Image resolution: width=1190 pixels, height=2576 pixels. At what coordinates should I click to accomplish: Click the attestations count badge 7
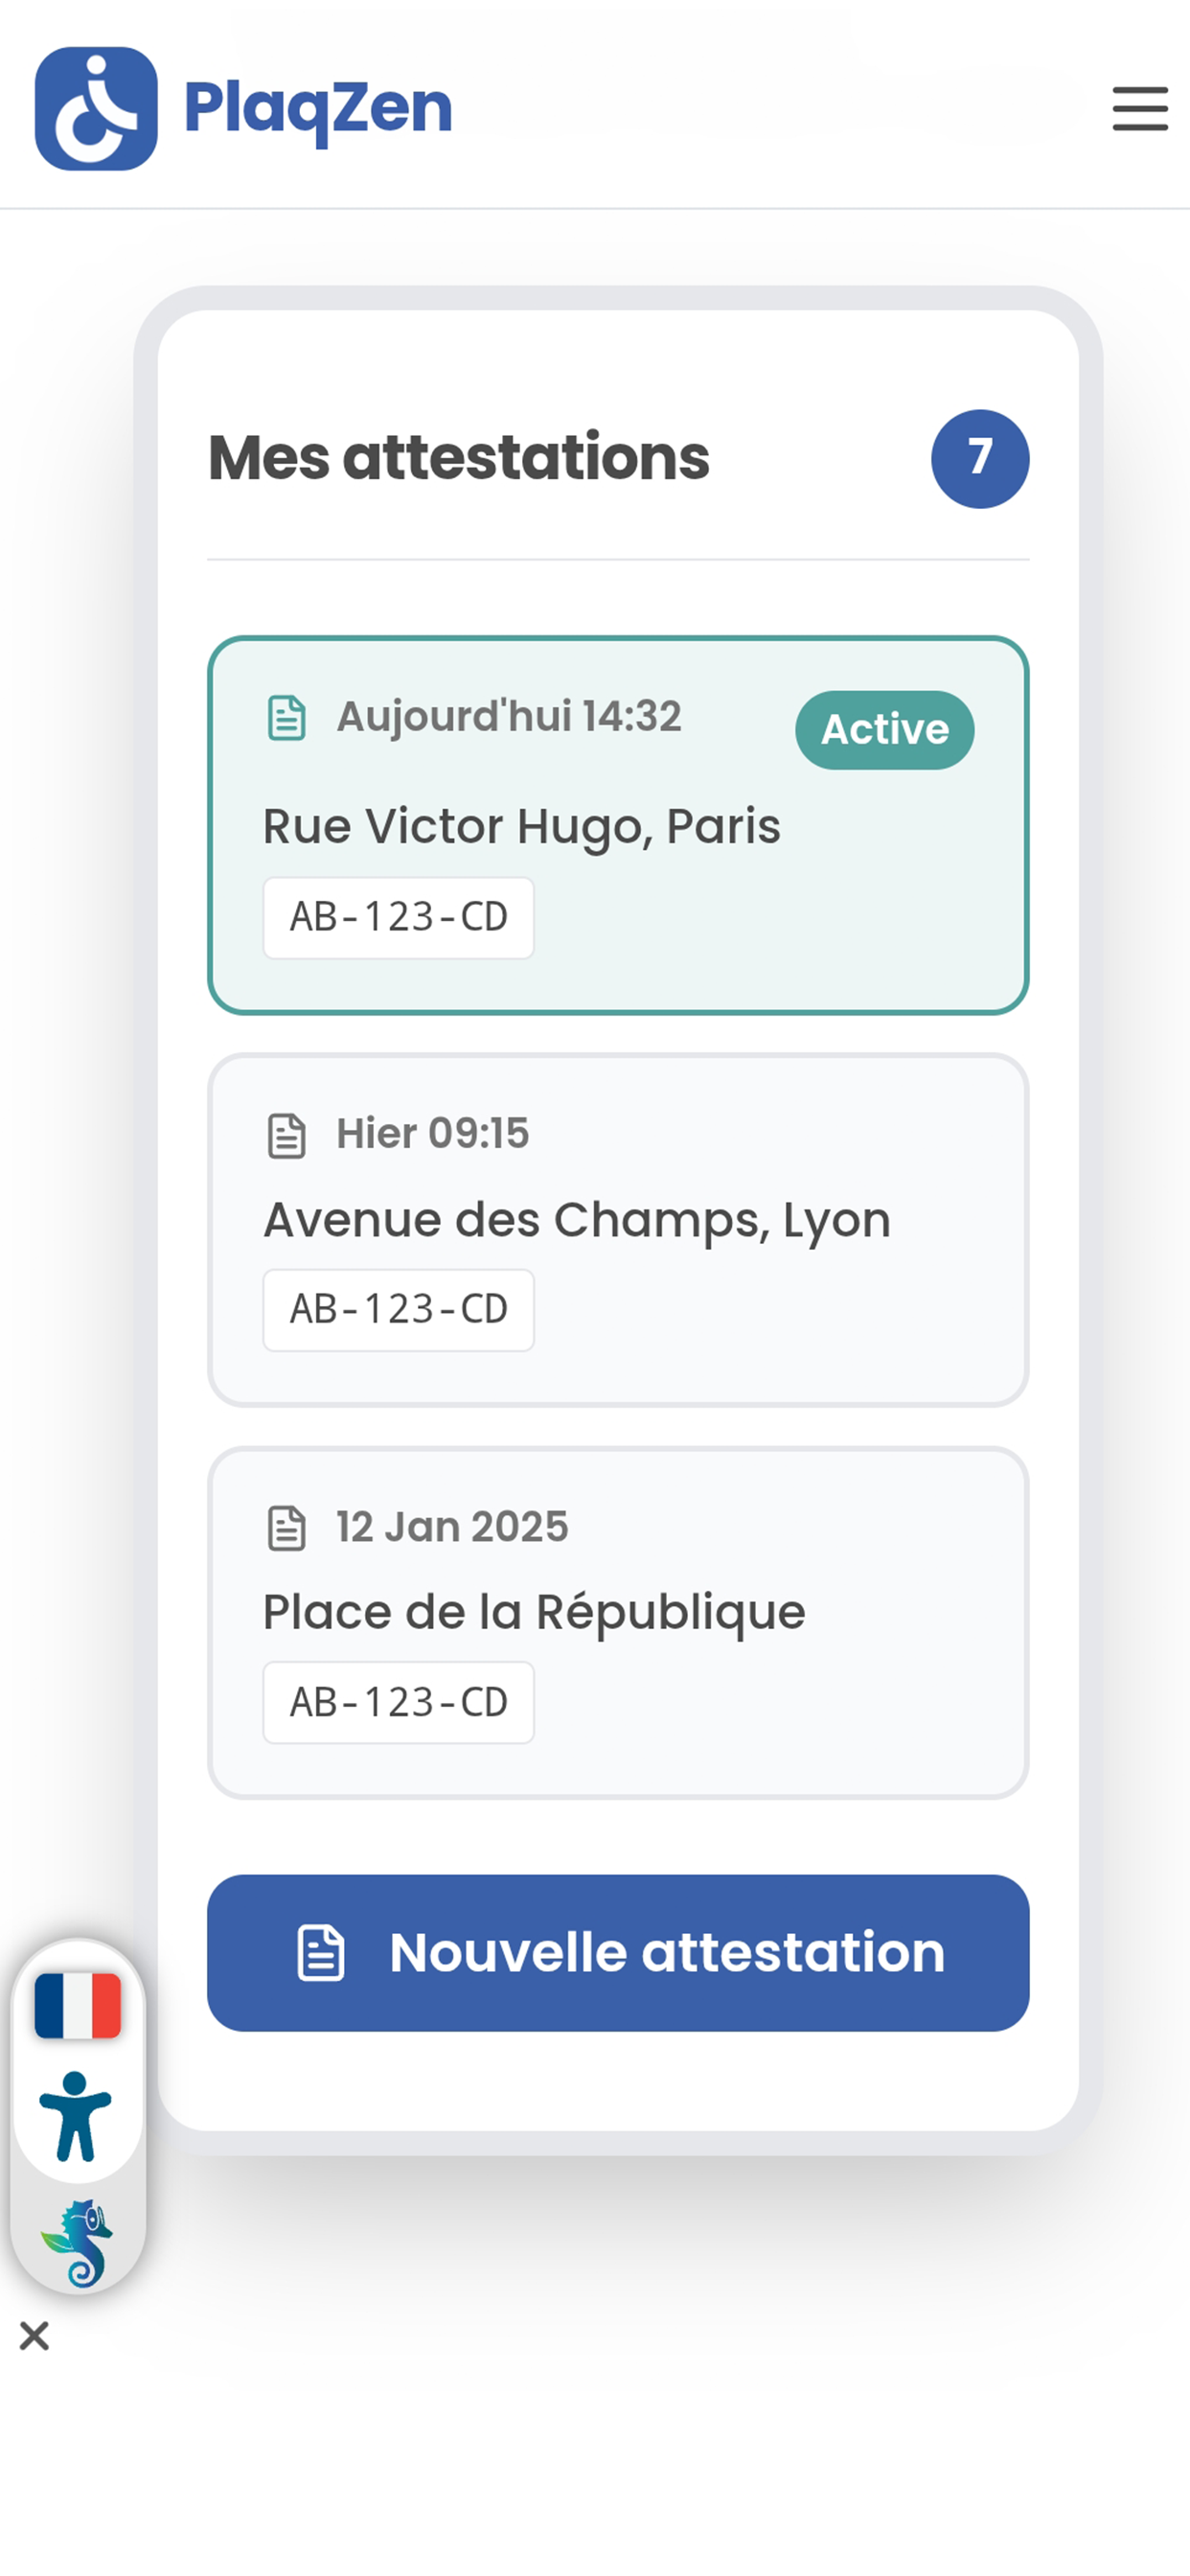980,459
